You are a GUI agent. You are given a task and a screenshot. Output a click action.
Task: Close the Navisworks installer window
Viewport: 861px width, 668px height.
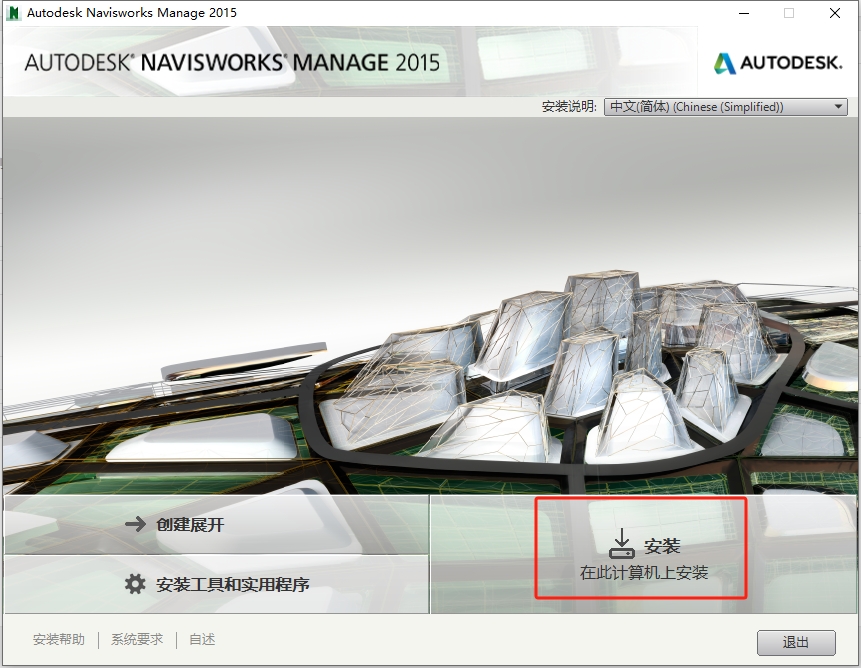[x=835, y=13]
